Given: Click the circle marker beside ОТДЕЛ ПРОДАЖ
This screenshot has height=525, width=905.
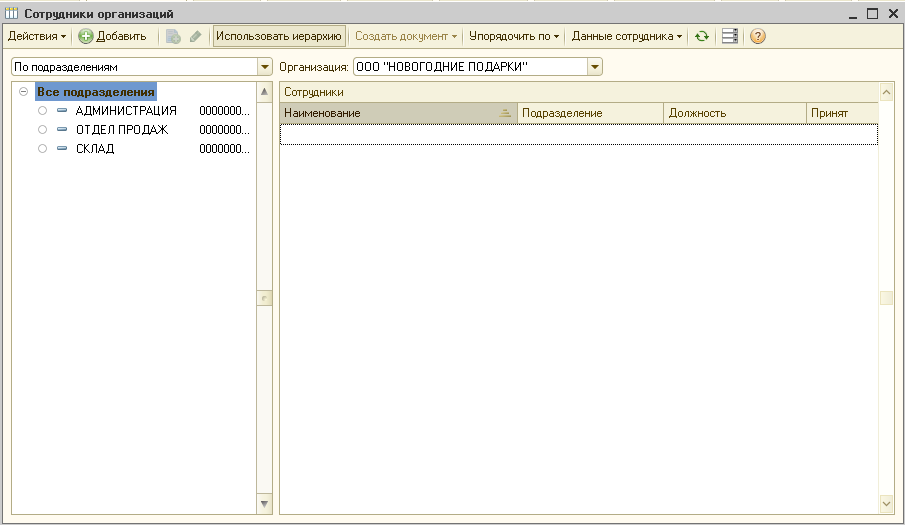Looking at the screenshot, I should [42, 129].
